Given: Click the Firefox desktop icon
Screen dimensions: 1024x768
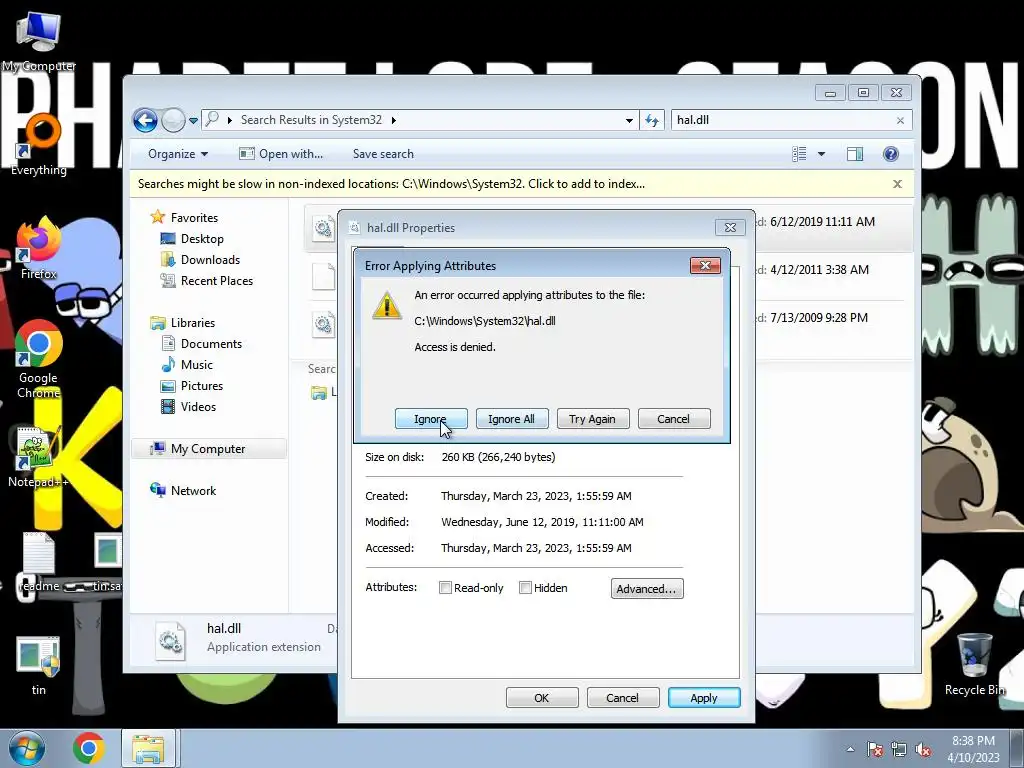Looking at the screenshot, I should (39, 249).
